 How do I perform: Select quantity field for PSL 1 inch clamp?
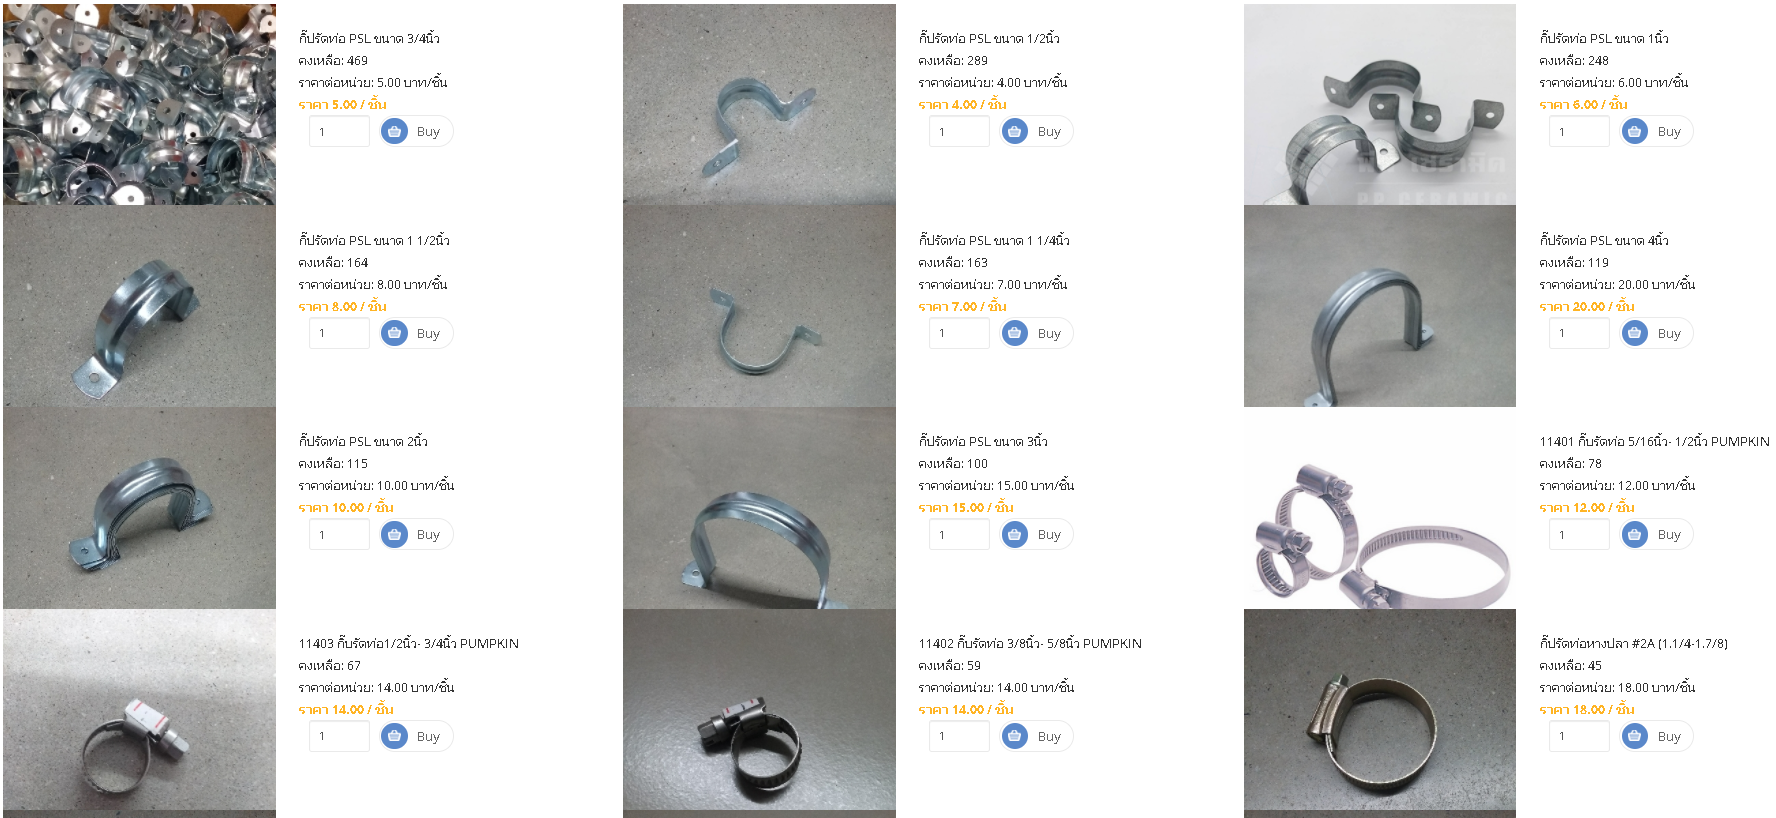coord(1580,131)
